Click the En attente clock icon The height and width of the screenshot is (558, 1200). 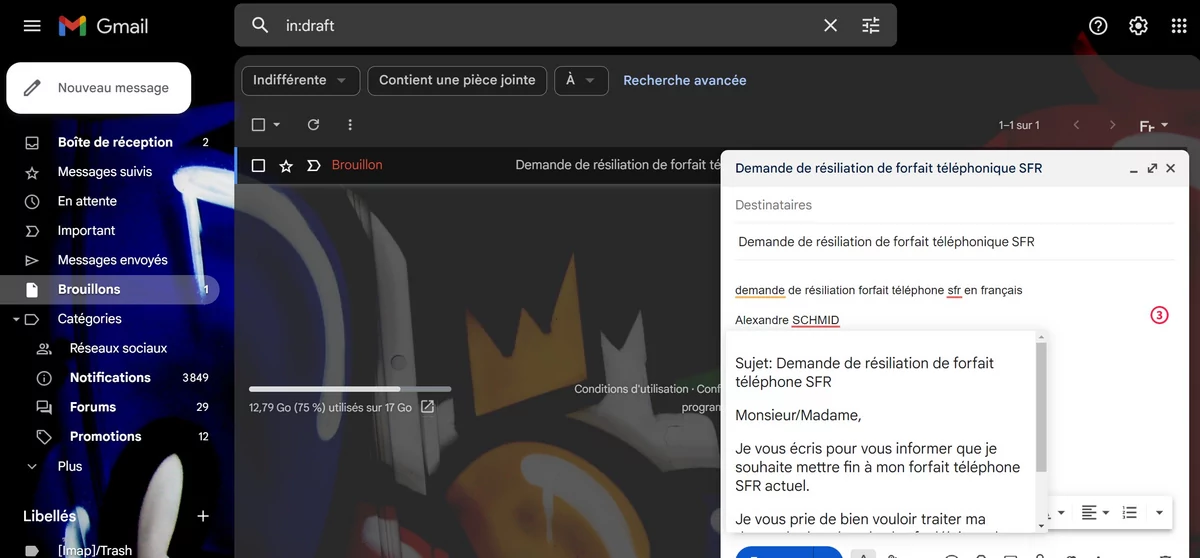32,201
